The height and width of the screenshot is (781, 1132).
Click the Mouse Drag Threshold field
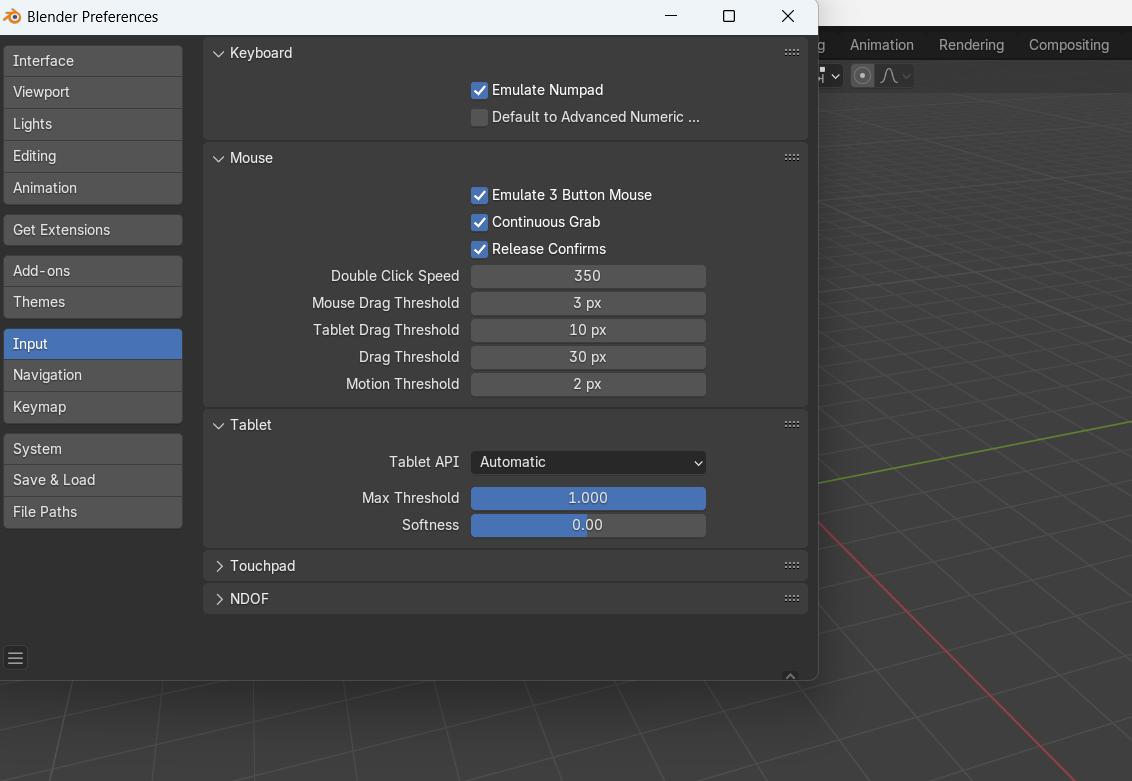588,303
